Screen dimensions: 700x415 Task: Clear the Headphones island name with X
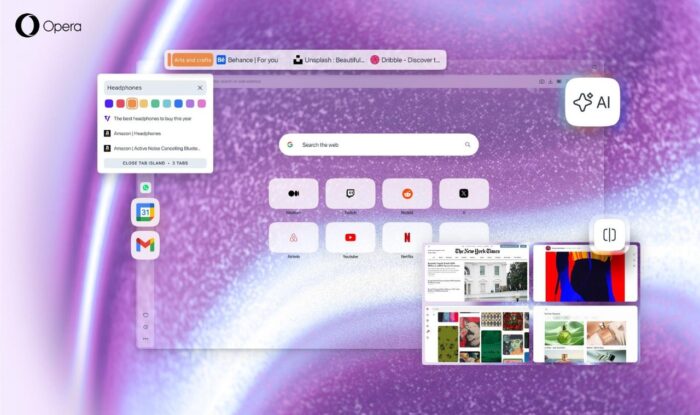[200, 88]
